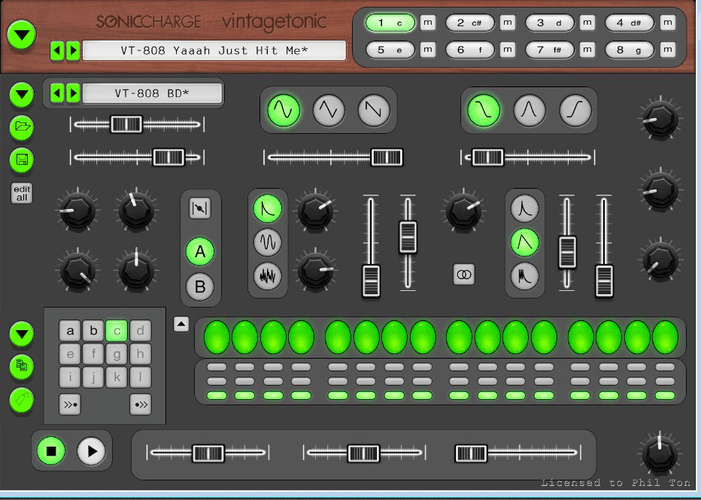Select the sawtooth oscillator waveform
Viewport: 701px width, 500px height.
pos(374,110)
